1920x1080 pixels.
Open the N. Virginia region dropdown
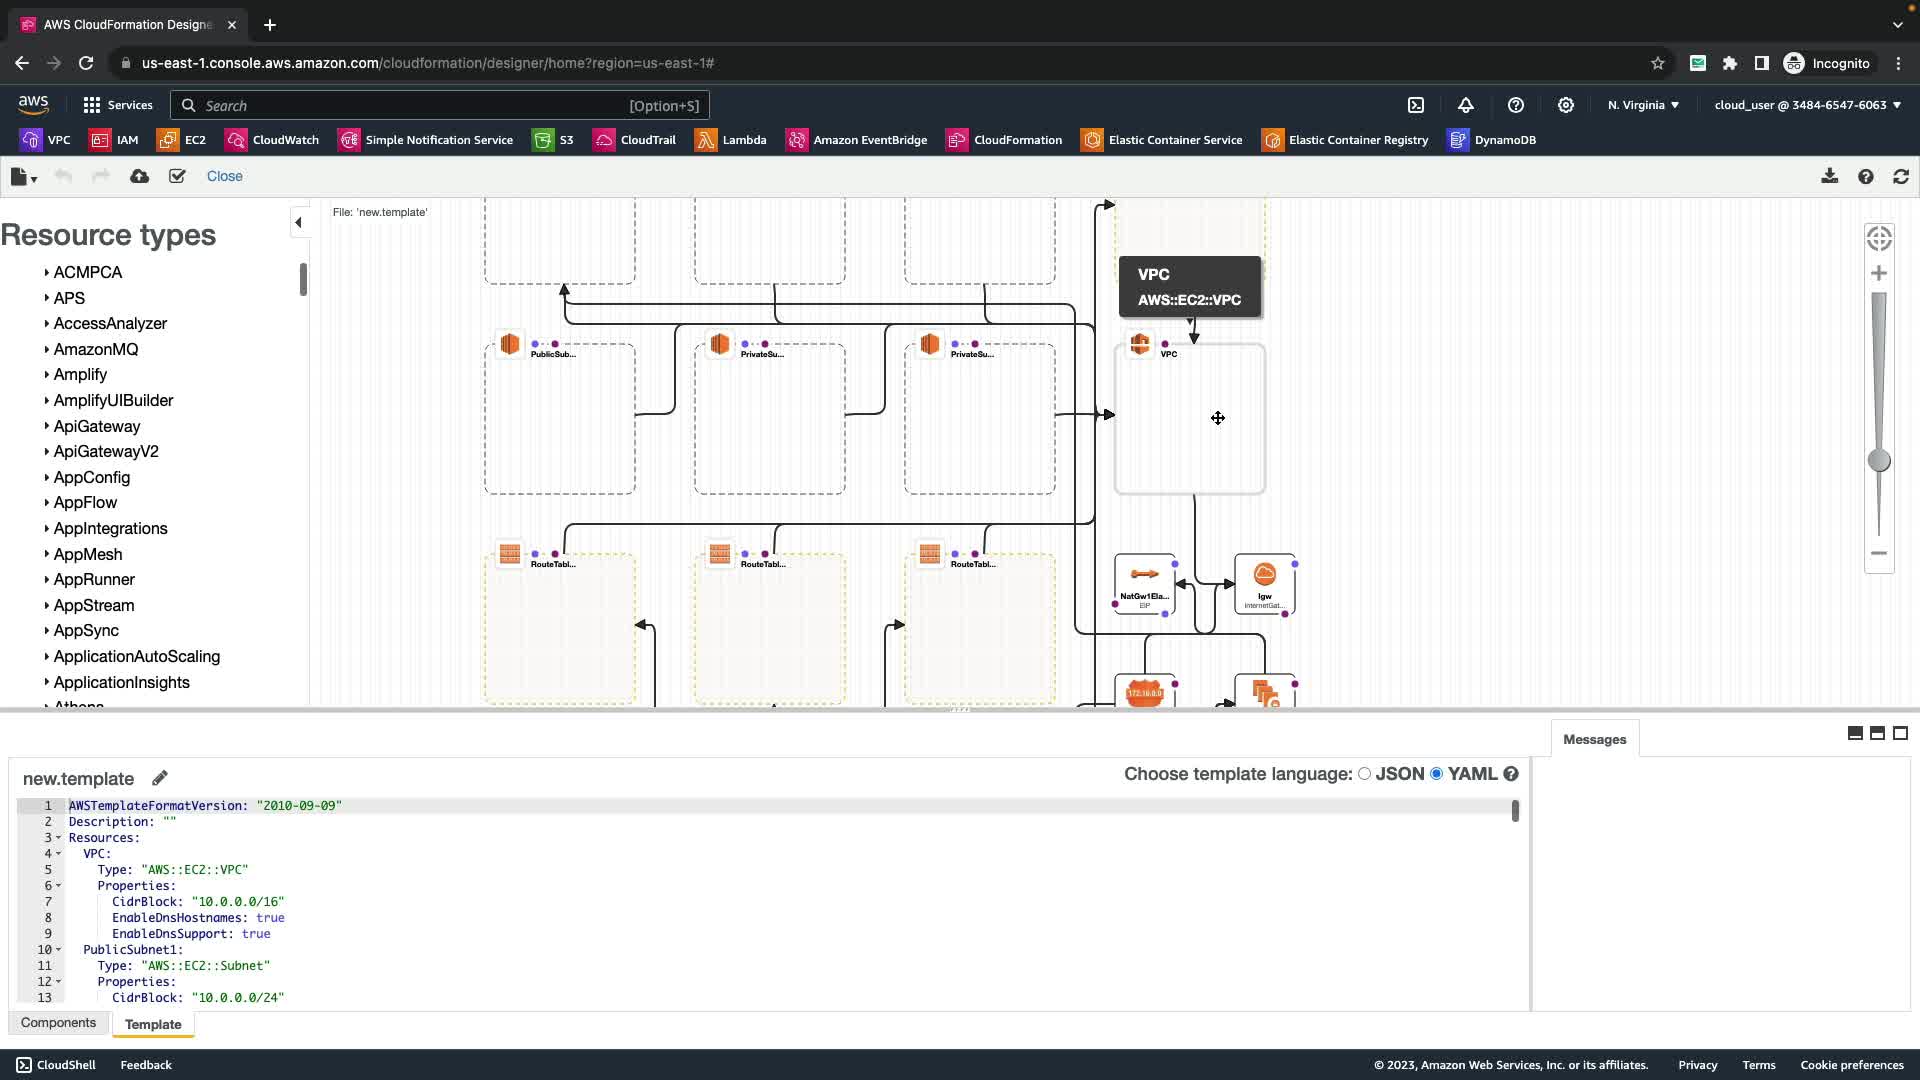(1643, 105)
